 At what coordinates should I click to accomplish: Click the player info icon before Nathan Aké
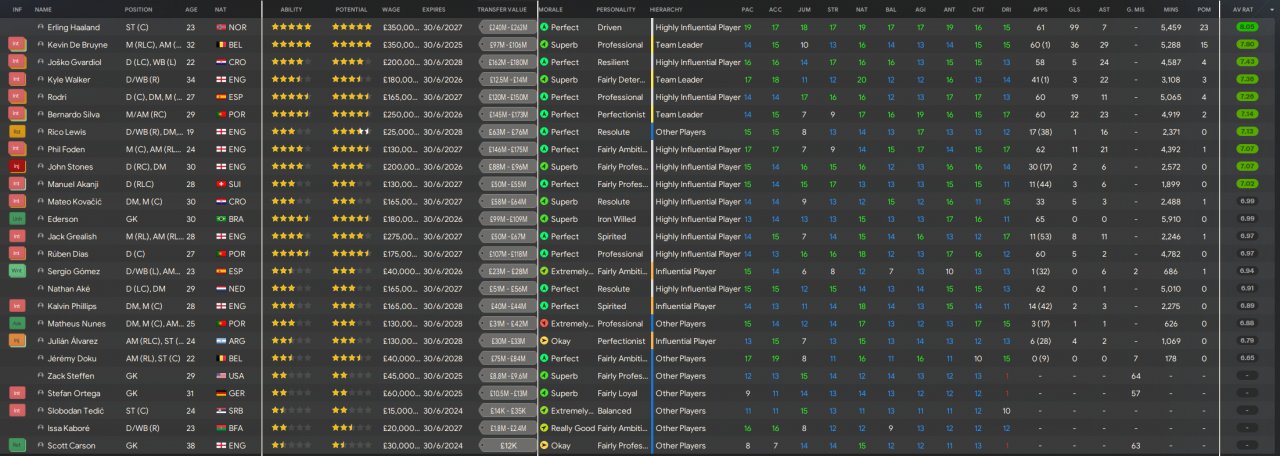click(x=40, y=289)
